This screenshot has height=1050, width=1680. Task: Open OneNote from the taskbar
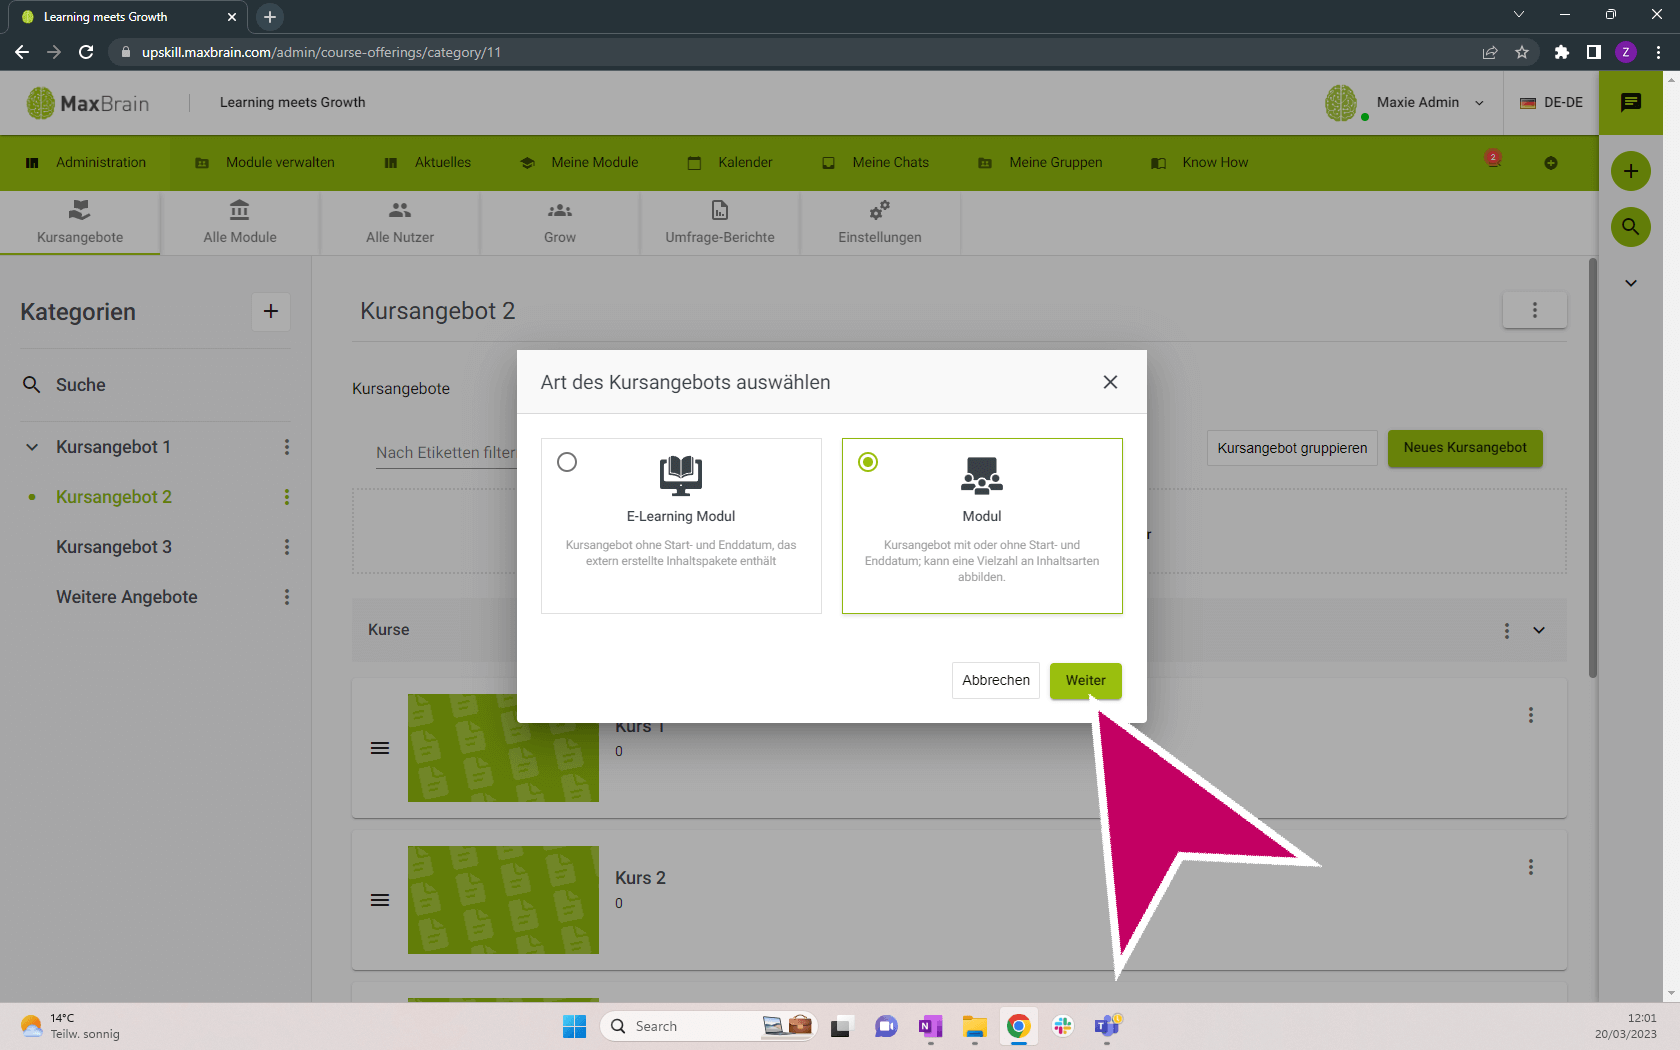click(x=930, y=1026)
